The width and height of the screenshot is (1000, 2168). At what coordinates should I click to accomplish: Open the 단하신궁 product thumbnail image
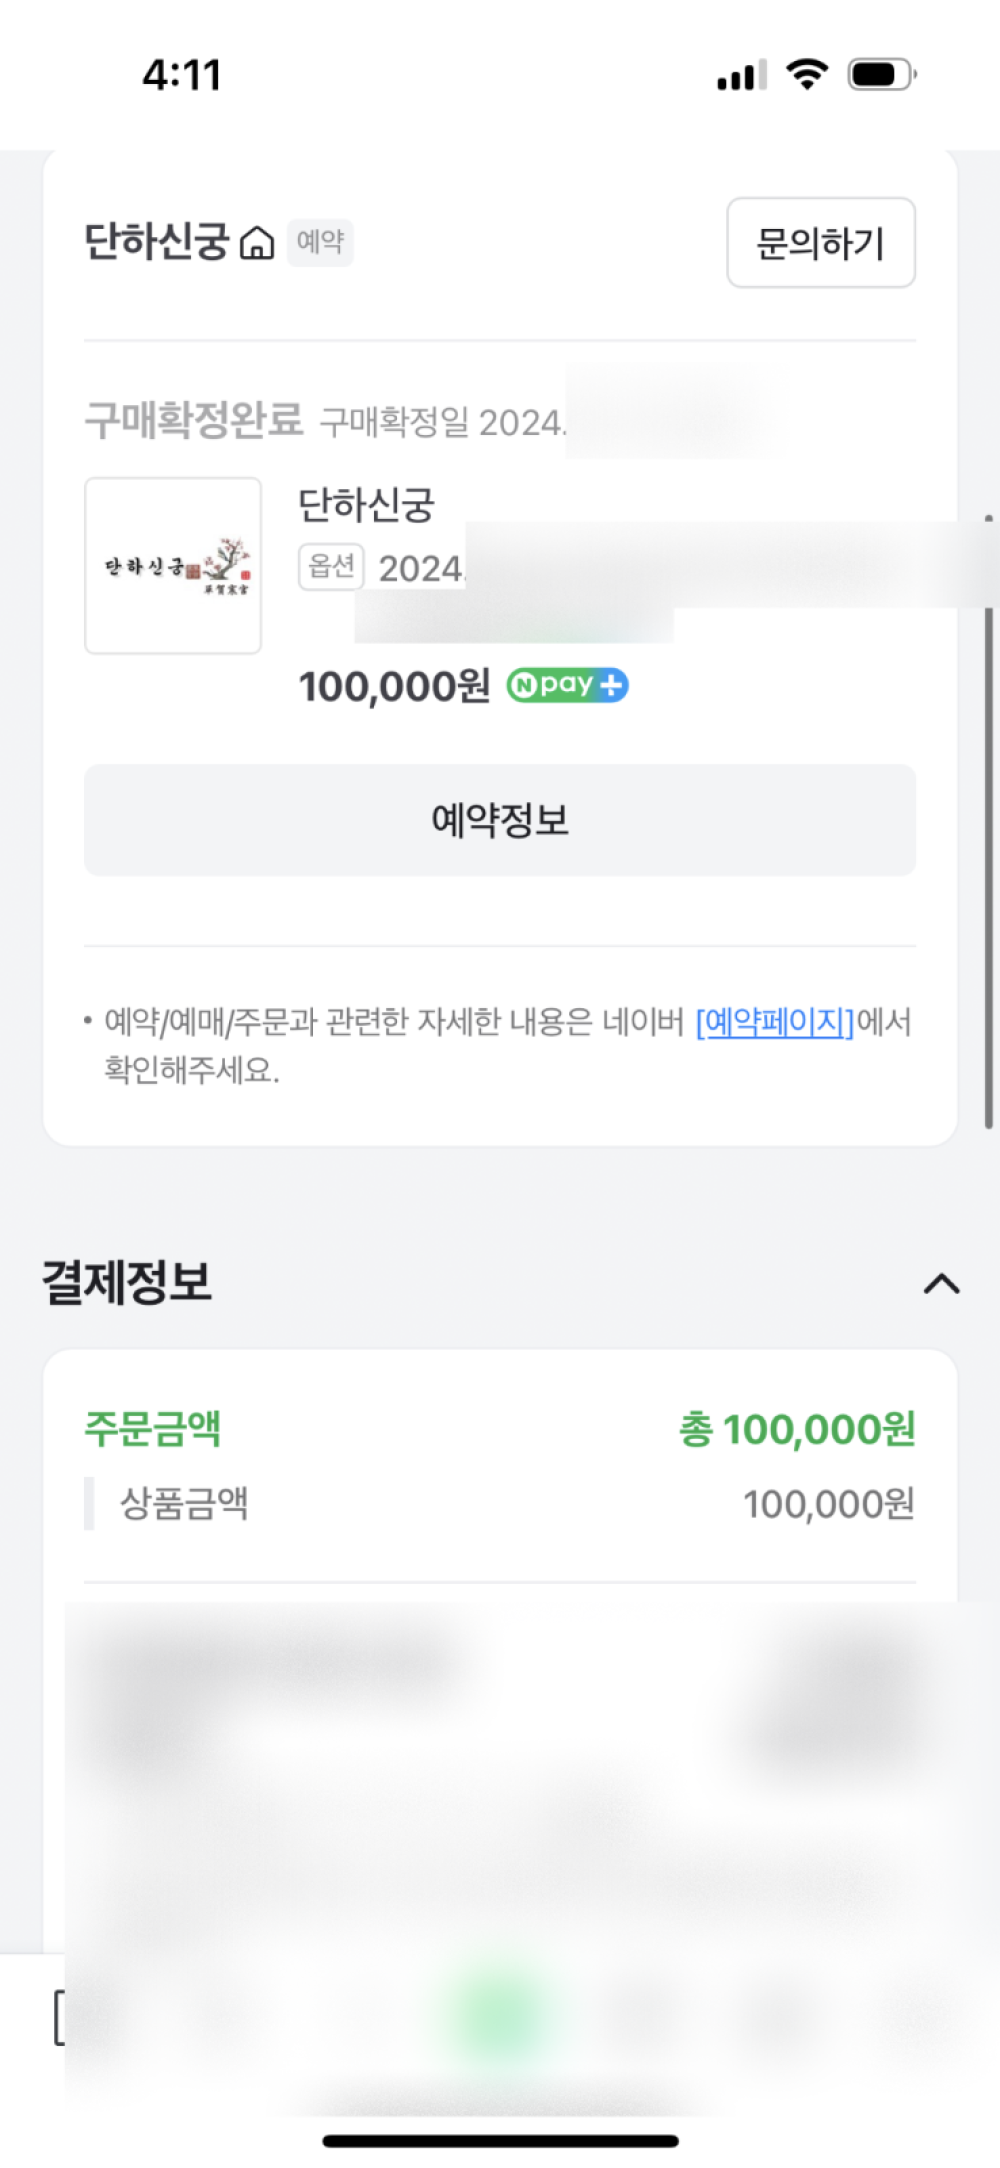(x=173, y=566)
